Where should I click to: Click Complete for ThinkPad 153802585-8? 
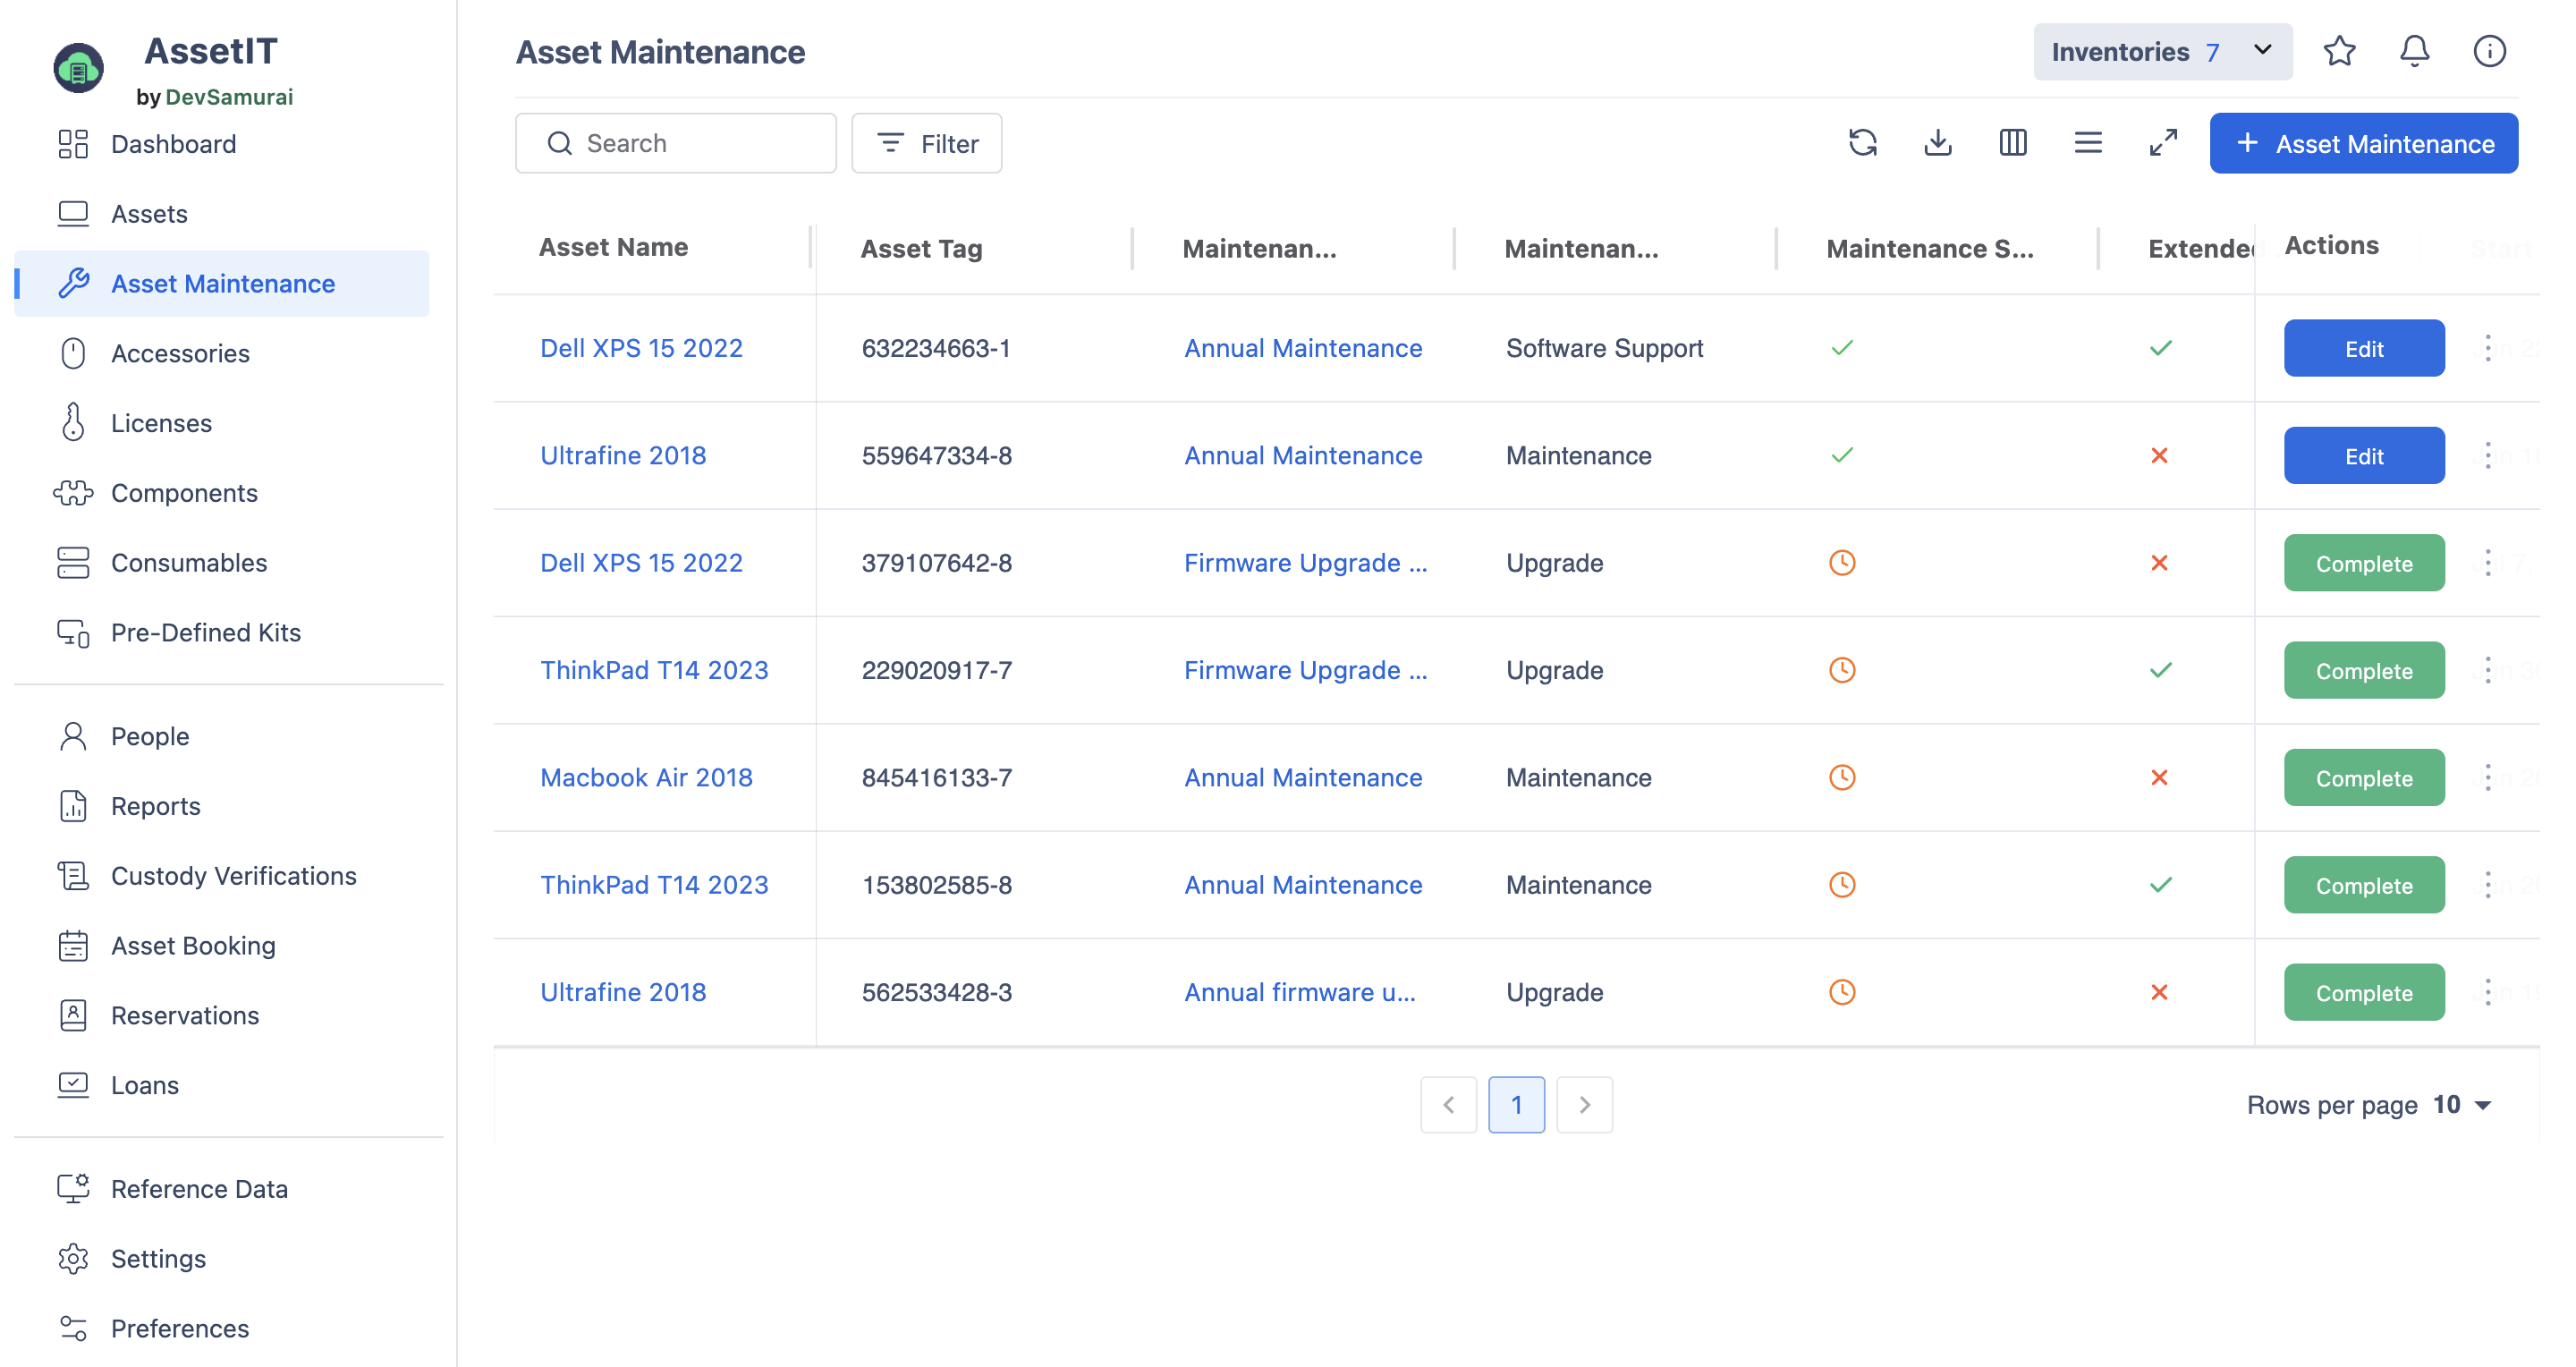(2364, 885)
